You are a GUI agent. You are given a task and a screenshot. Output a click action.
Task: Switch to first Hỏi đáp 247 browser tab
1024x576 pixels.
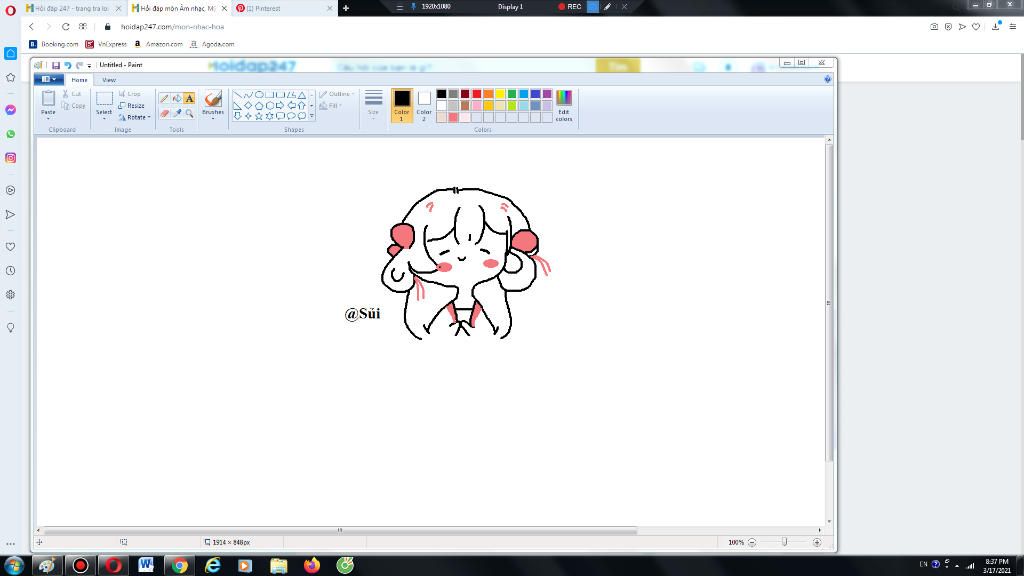click(x=72, y=8)
